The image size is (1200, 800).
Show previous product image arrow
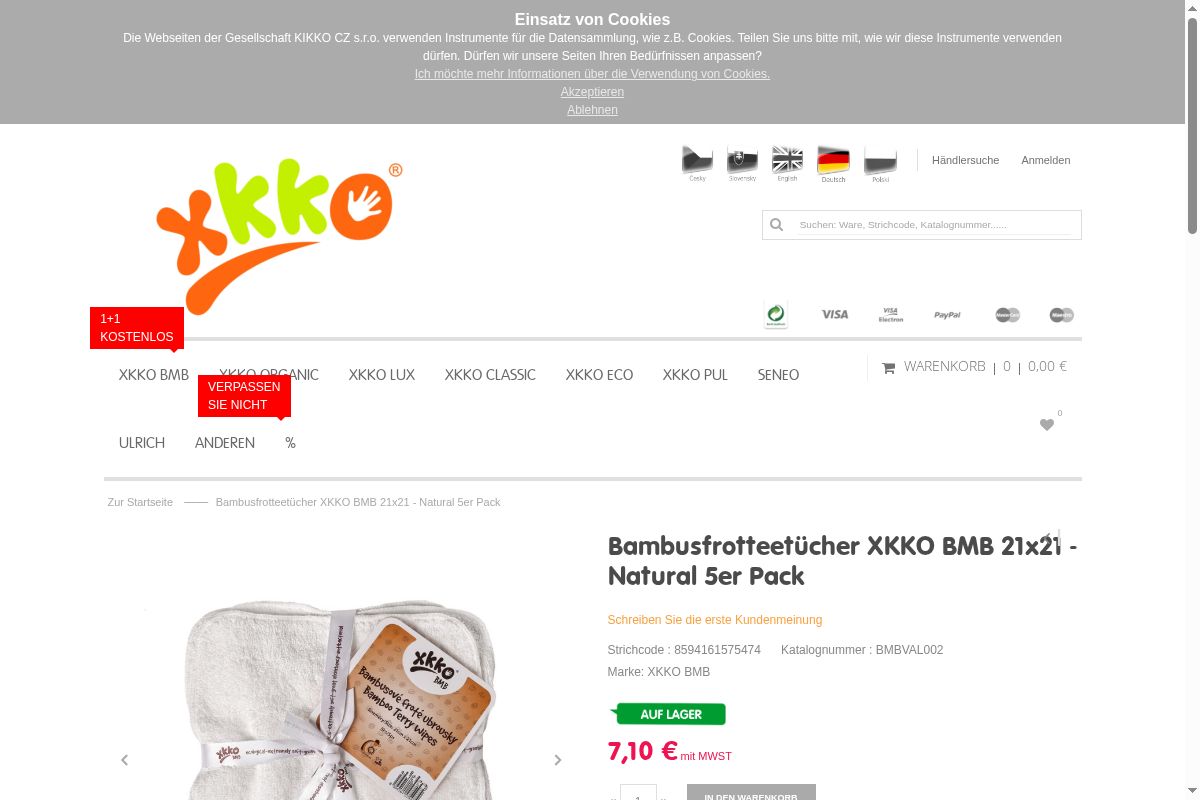click(124, 760)
